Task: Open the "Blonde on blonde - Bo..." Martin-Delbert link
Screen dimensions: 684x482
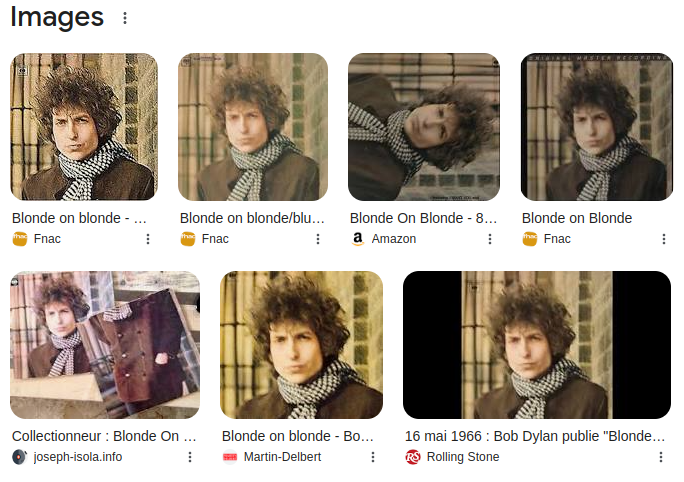Action: (x=298, y=436)
